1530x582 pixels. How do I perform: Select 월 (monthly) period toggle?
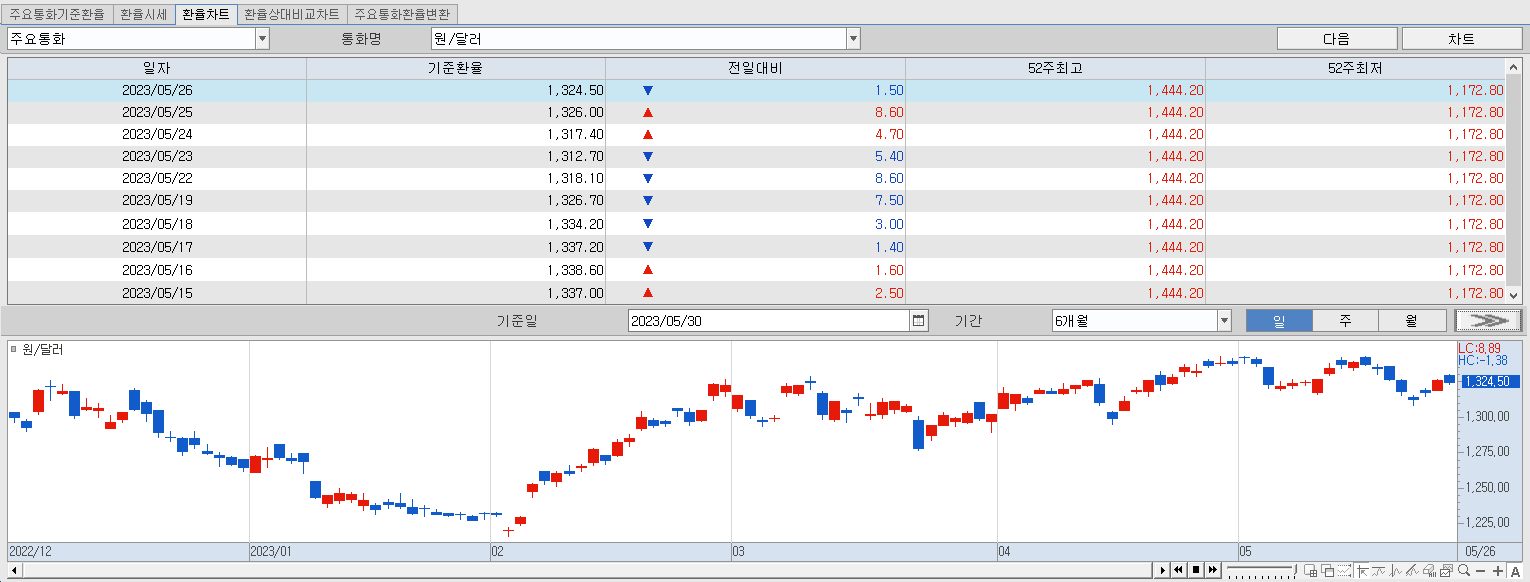(x=1412, y=320)
